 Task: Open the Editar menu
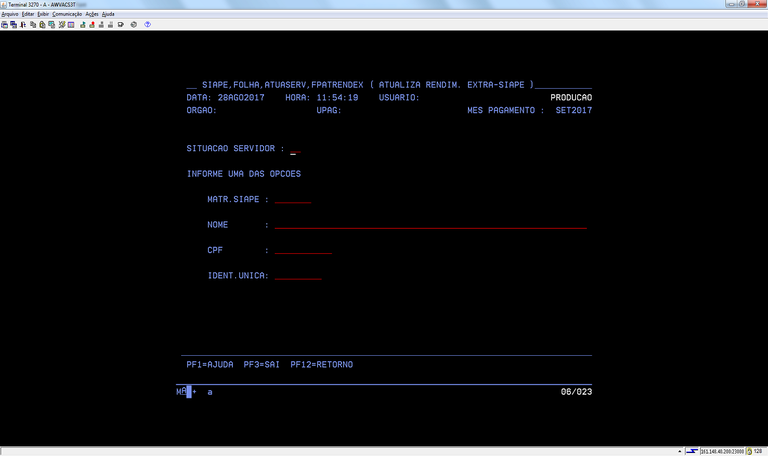pos(28,14)
